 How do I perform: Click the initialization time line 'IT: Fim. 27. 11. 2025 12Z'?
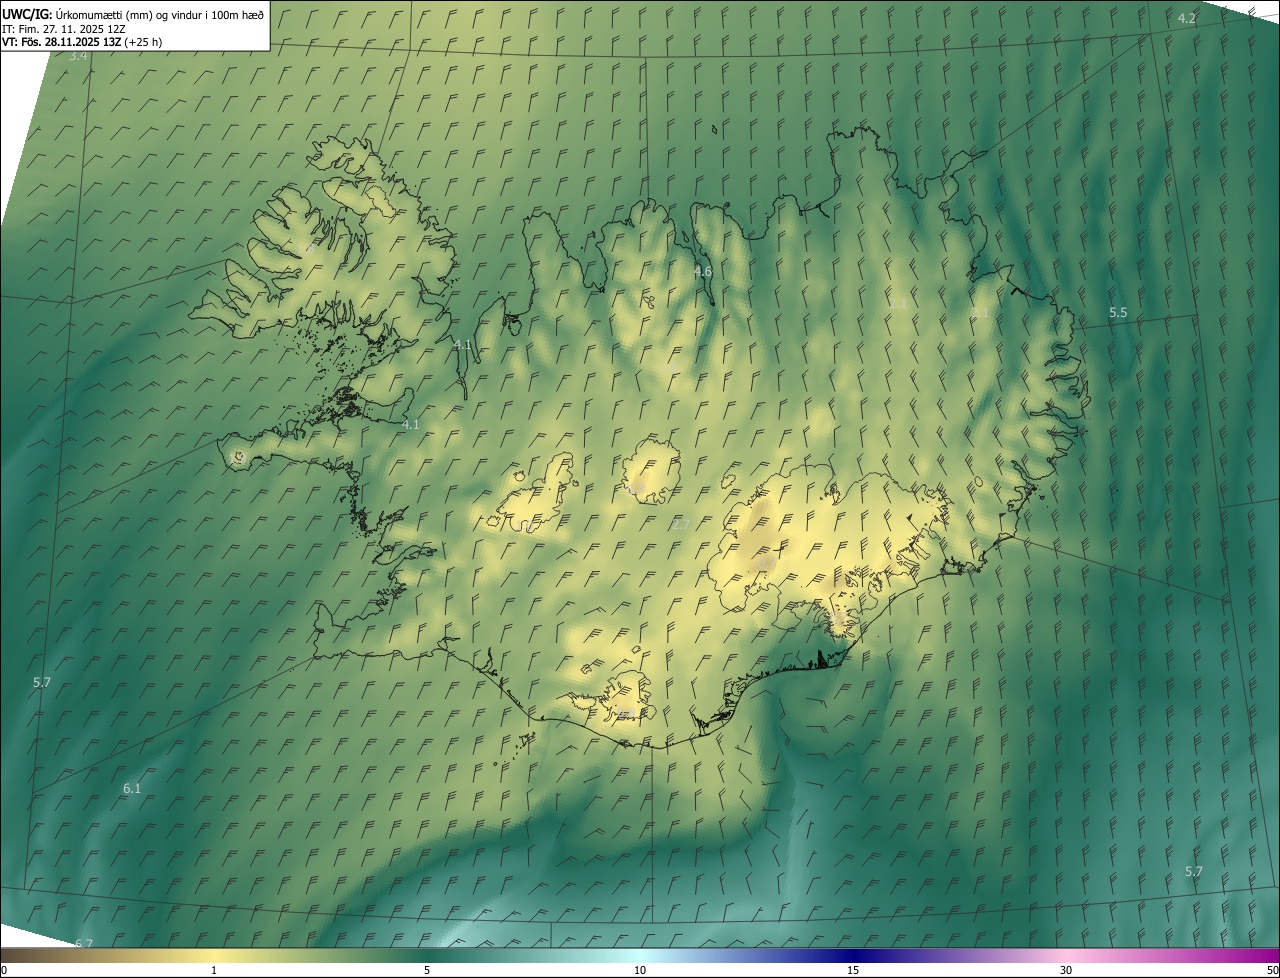tap(64, 28)
